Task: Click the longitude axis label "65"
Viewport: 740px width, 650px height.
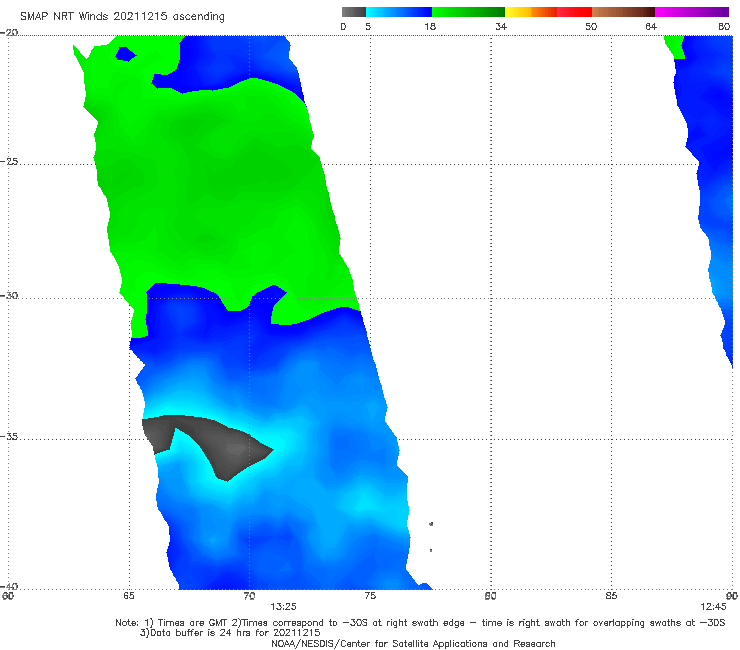Action: click(129, 596)
